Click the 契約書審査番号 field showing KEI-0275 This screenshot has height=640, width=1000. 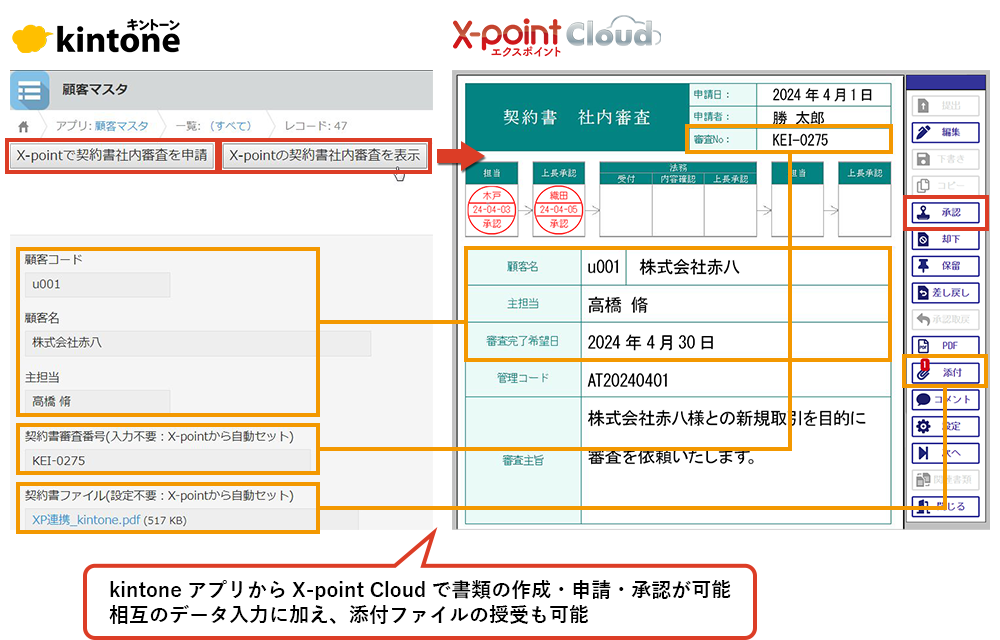click(167, 461)
